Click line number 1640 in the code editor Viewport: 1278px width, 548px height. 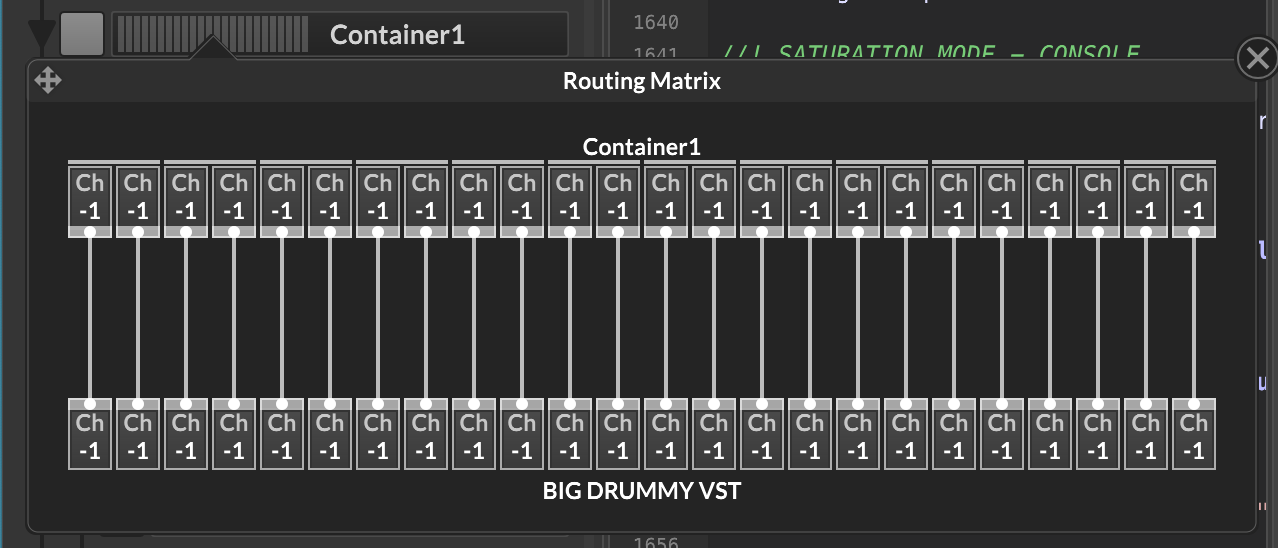click(x=656, y=22)
